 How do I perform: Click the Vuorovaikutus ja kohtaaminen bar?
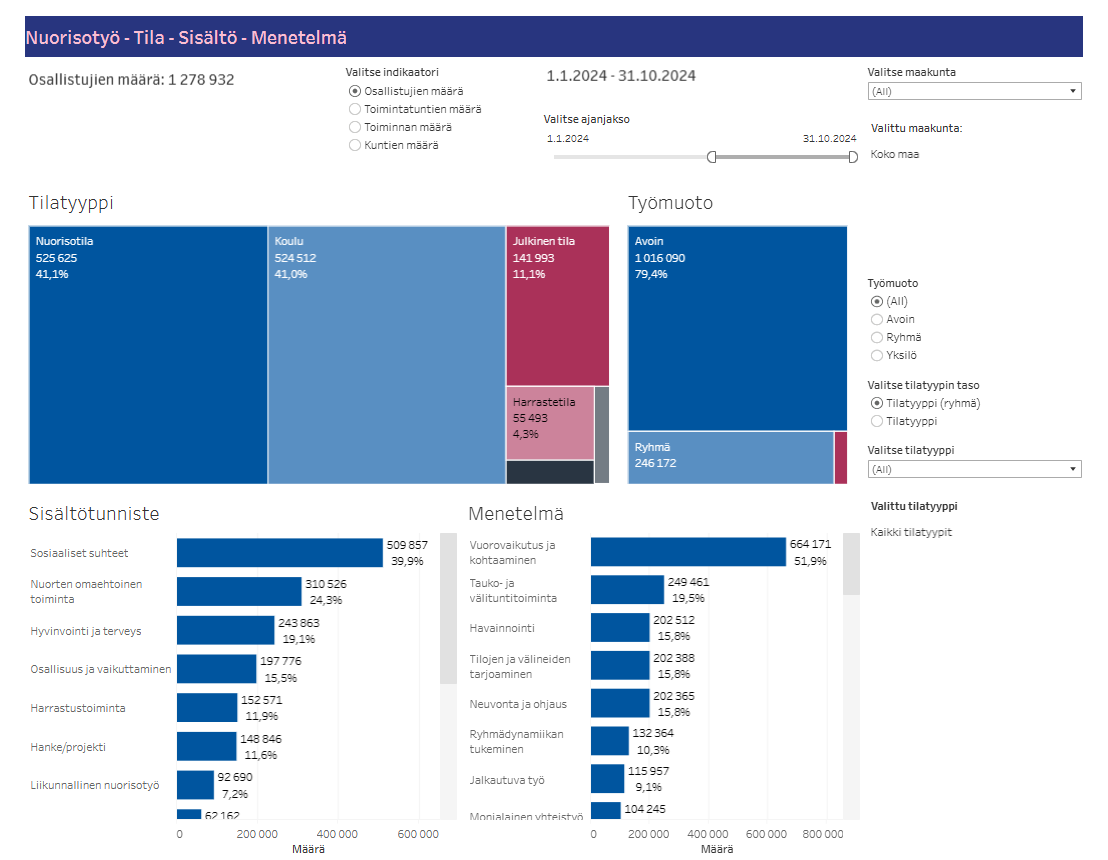click(x=688, y=552)
